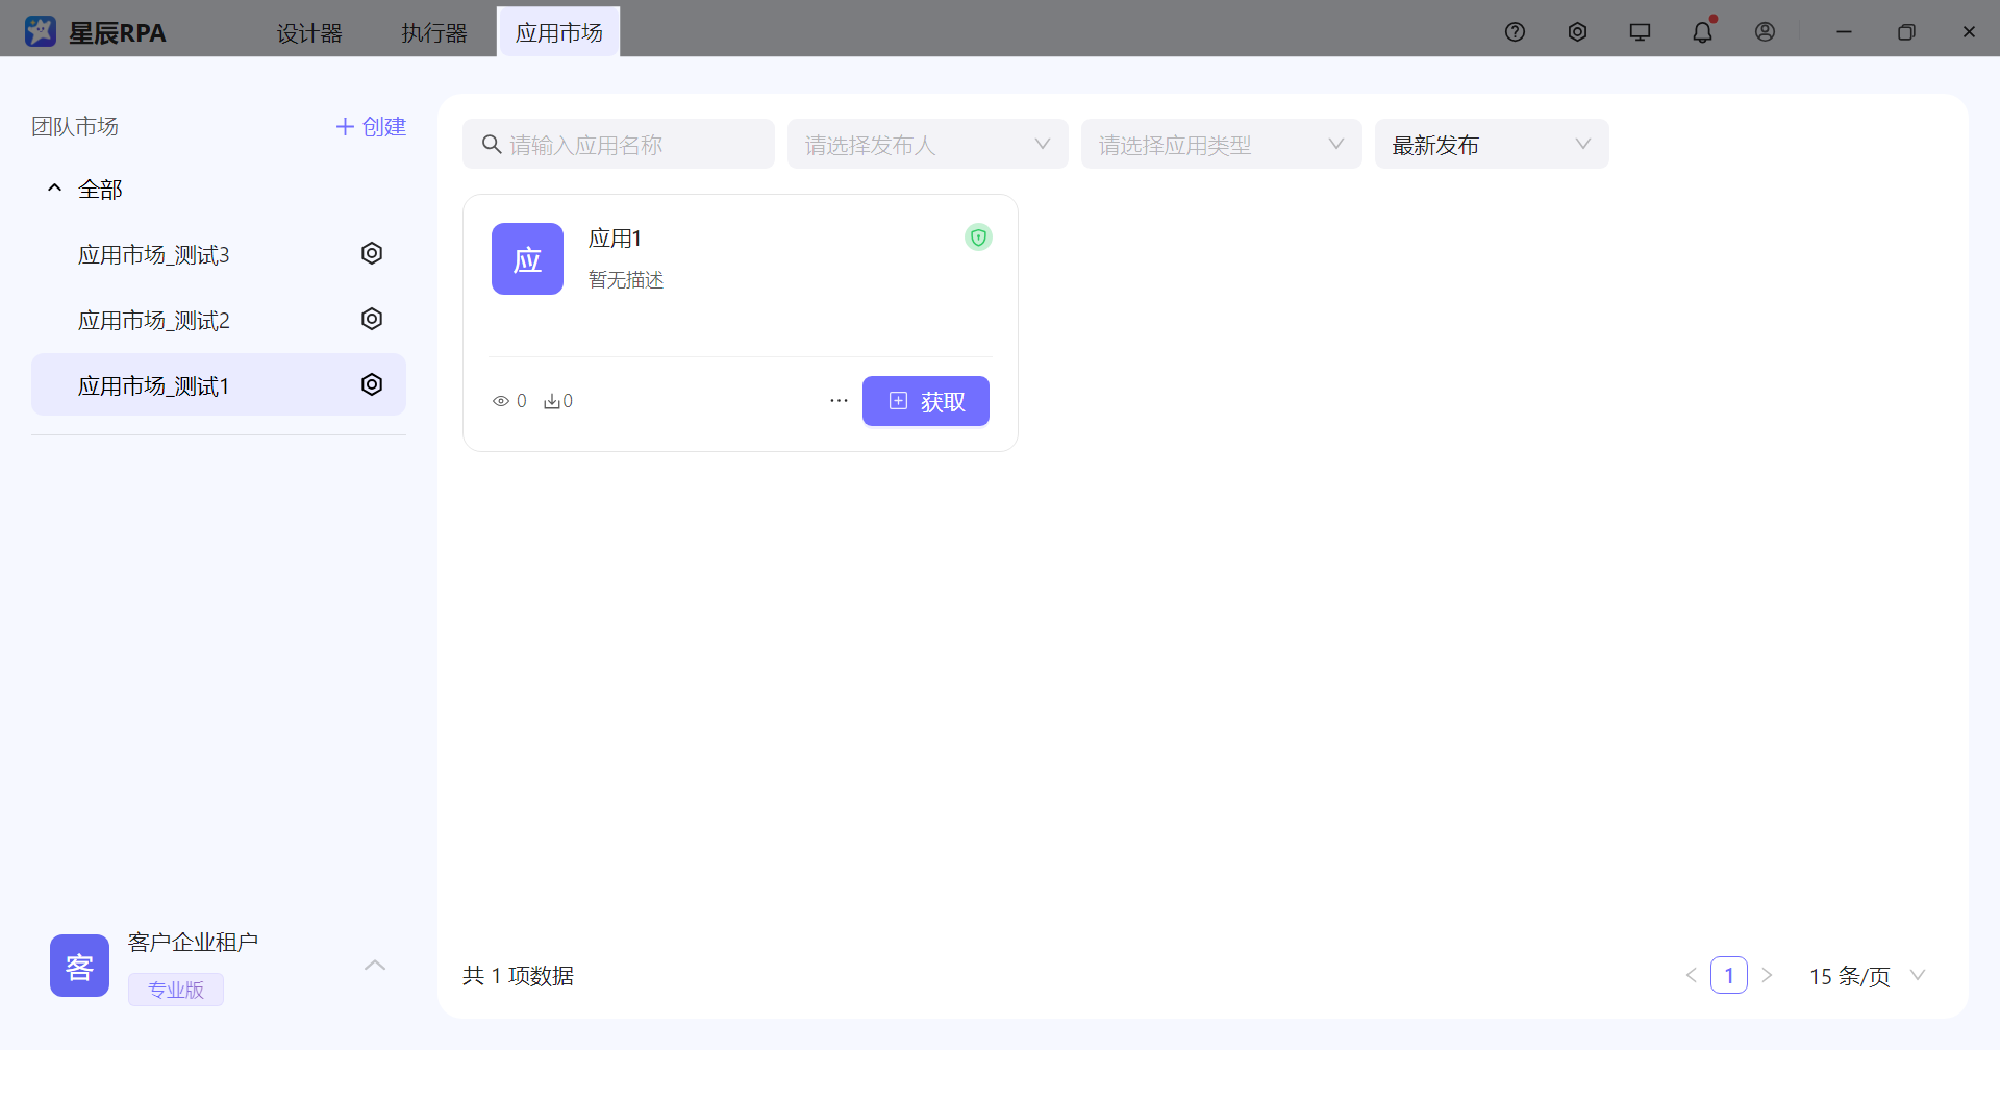Image resolution: width=2001 pixels, height=1106 pixels.
Task: Open the help question mark icon
Action: (x=1514, y=32)
